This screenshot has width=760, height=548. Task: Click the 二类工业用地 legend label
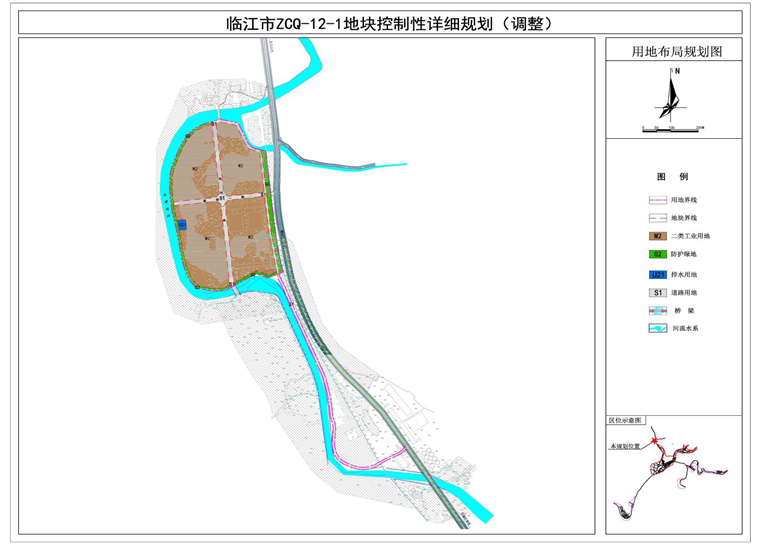[691, 236]
